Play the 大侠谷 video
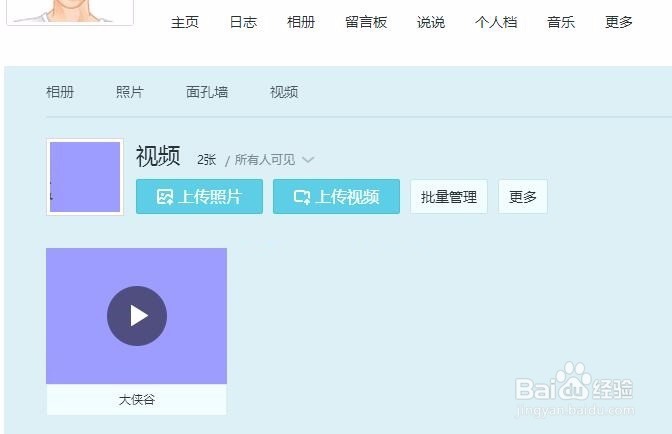 click(x=137, y=316)
